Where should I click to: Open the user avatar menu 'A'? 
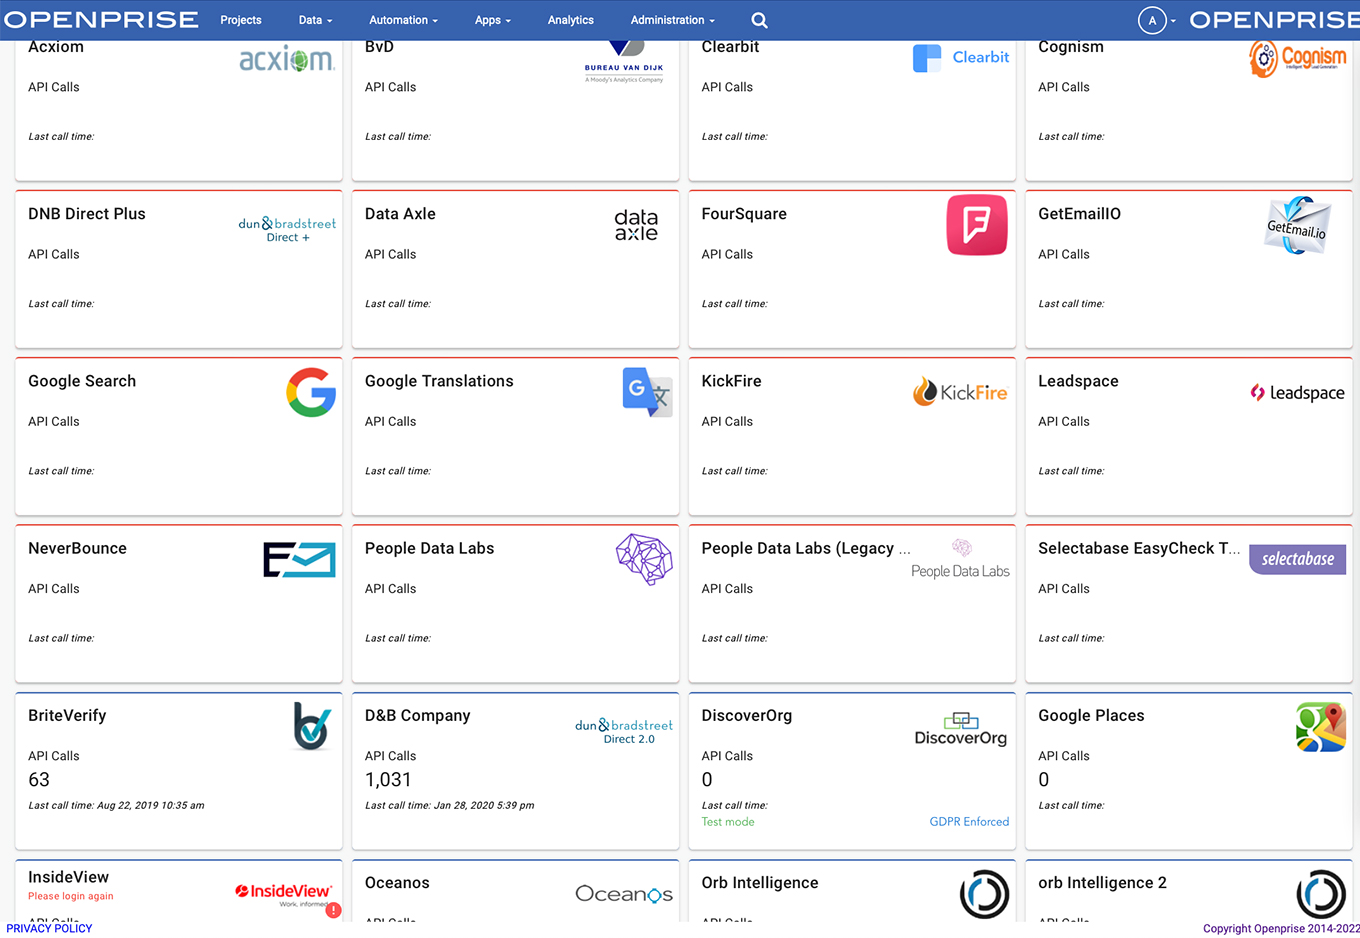(x=1152, y=20)
